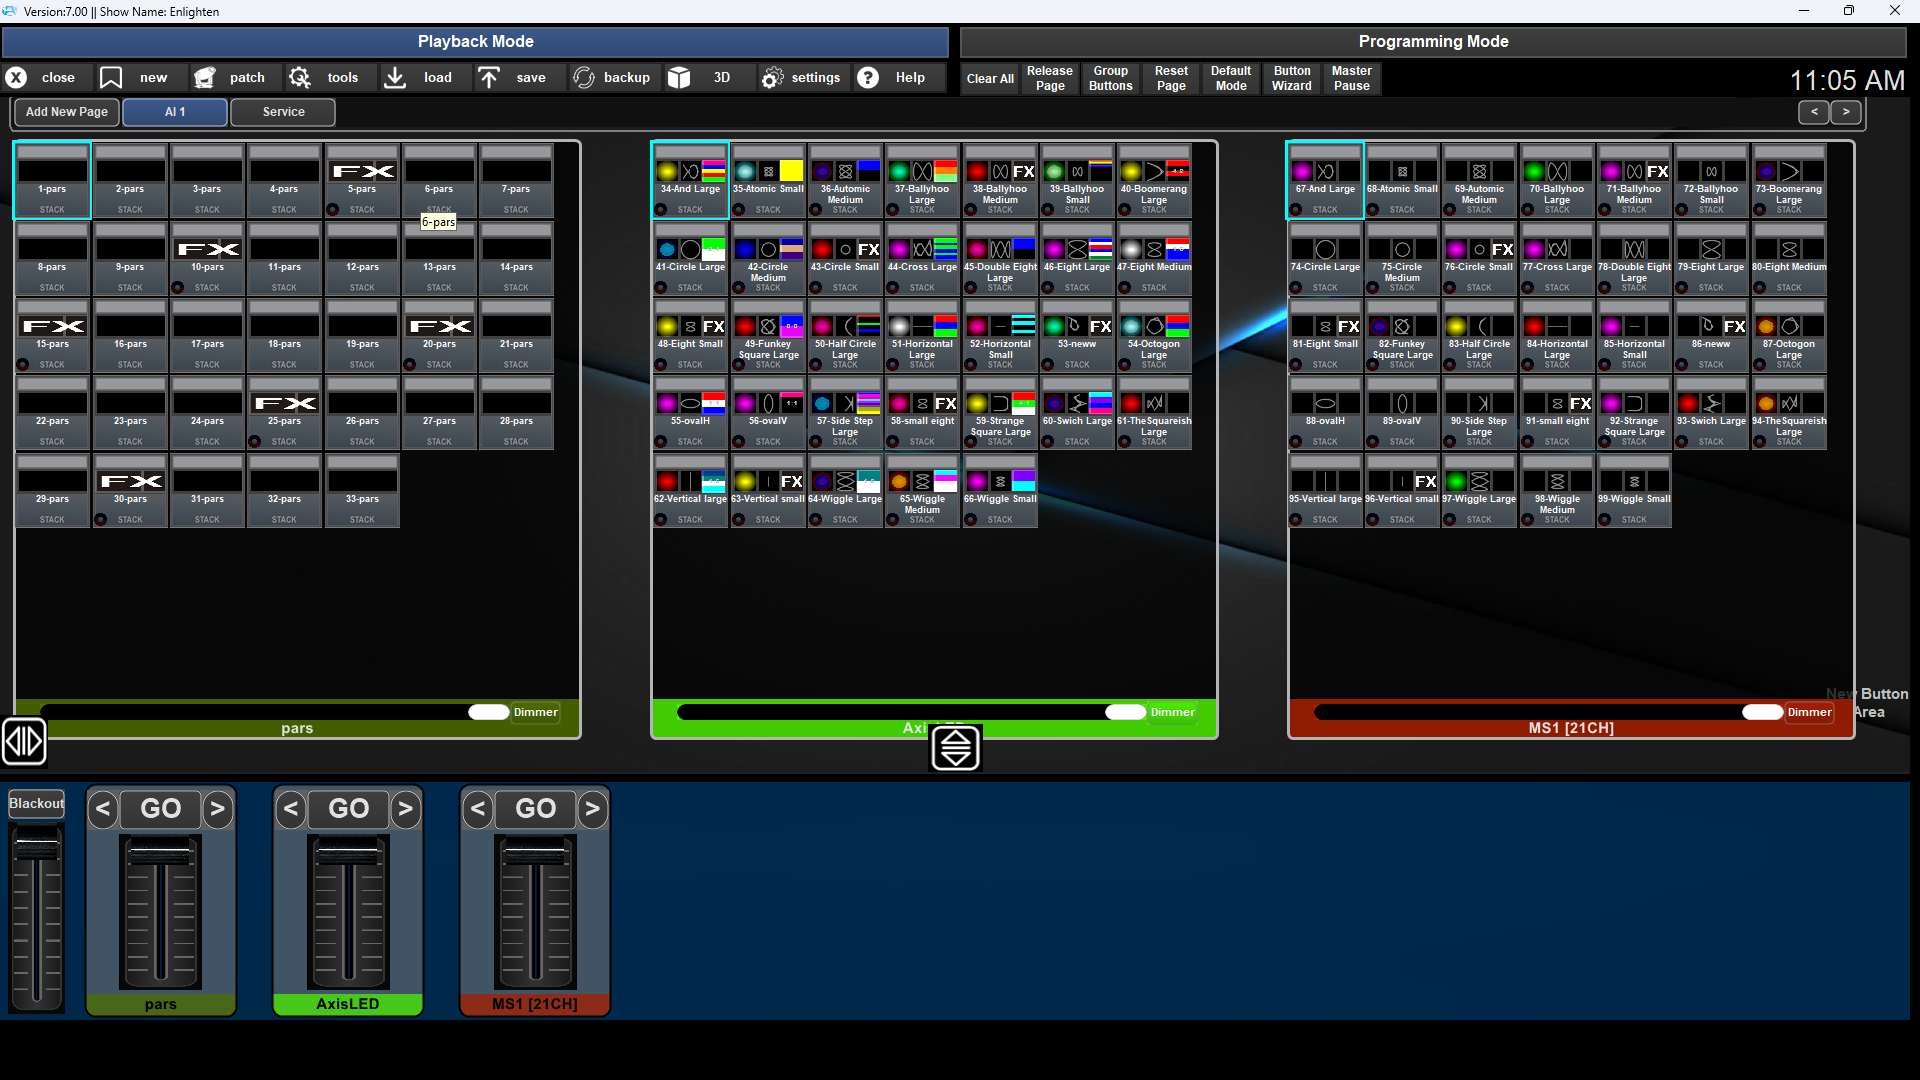Toggle the AxisLED Dimmer switch
The height and width of the screenshot is (1080, 1920).
(1126, 712)
